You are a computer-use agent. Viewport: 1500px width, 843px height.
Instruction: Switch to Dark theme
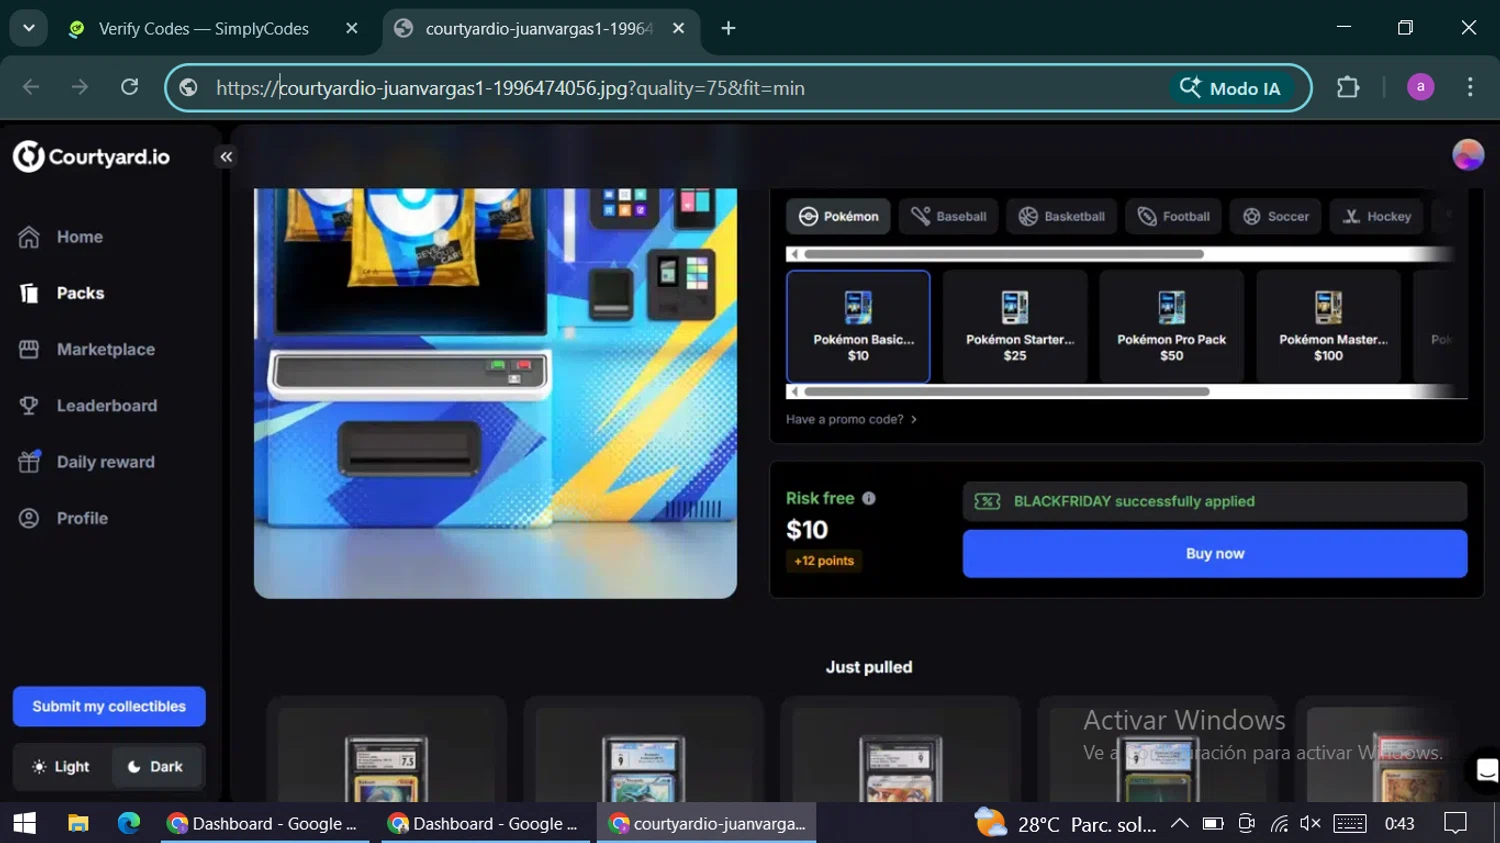(x=156, y=767)
